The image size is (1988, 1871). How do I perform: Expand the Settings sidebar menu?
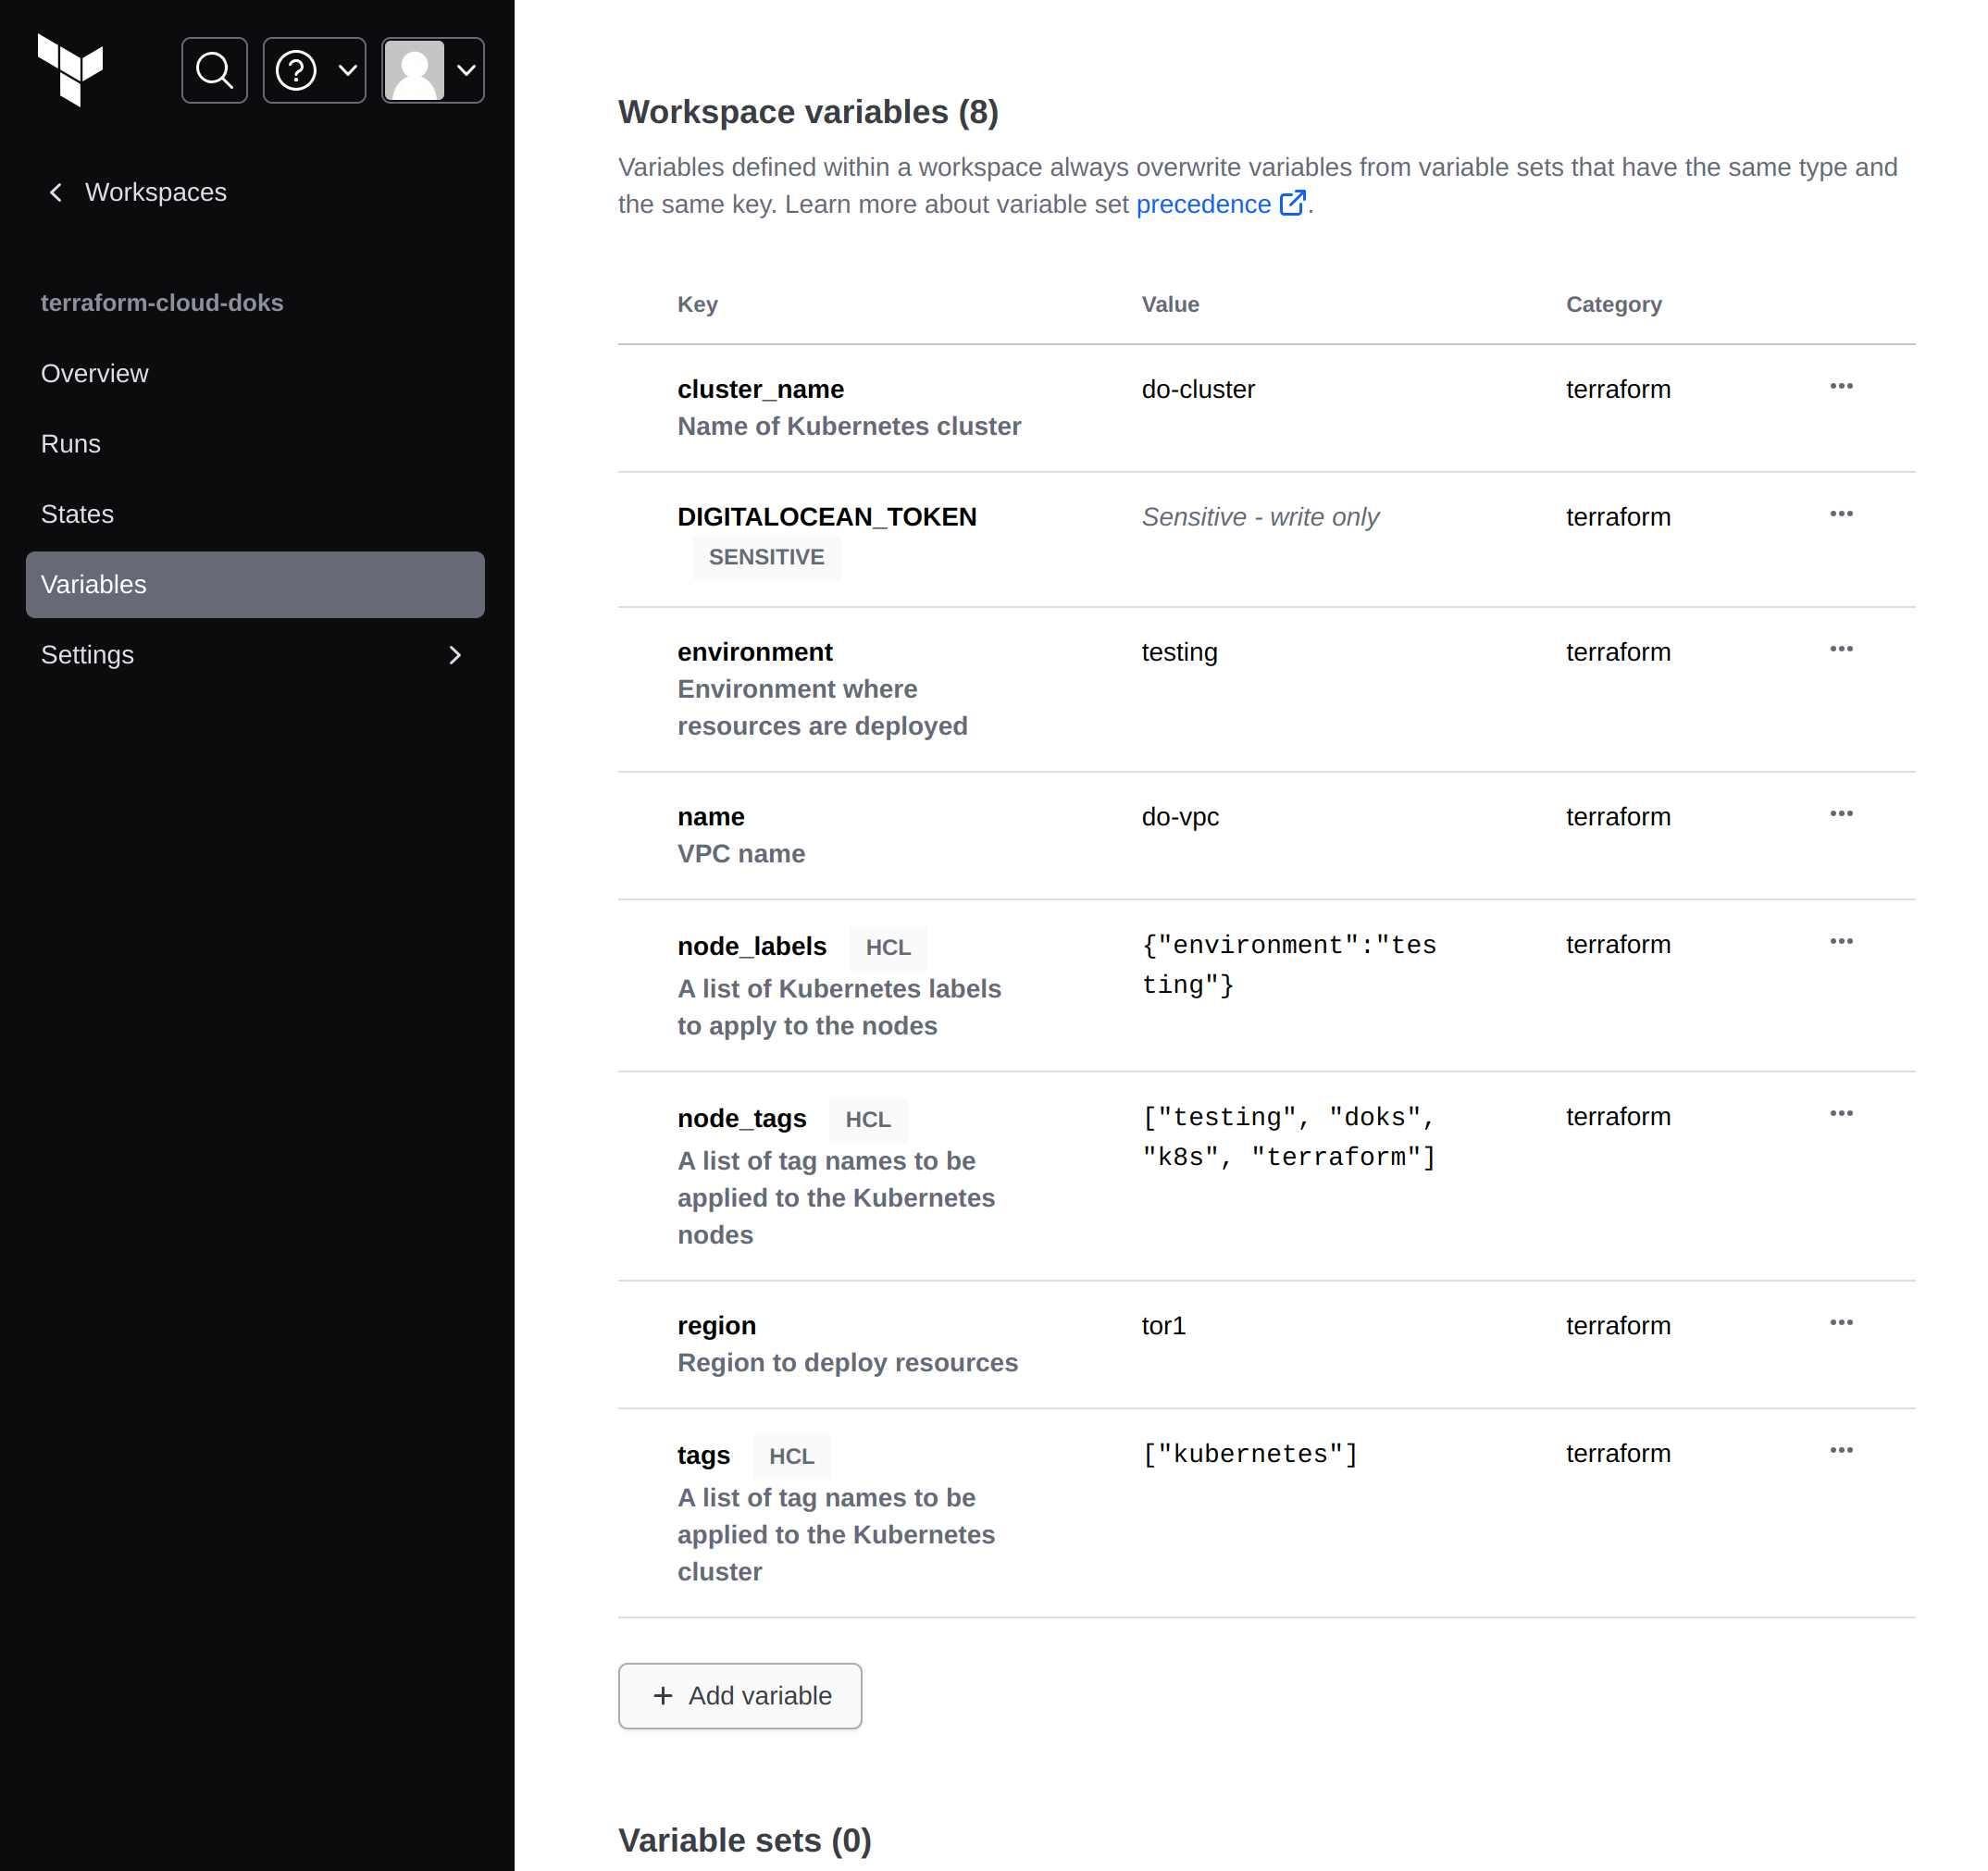(255, 655)
